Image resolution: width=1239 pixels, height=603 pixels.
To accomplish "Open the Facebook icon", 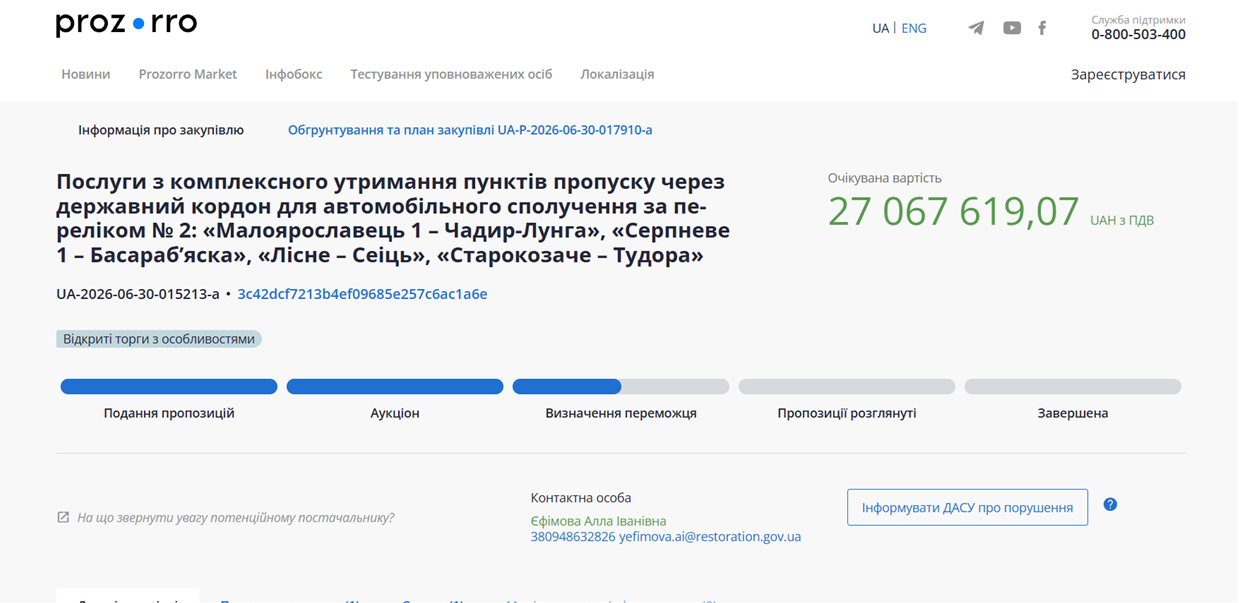I will click(1042, 28).
